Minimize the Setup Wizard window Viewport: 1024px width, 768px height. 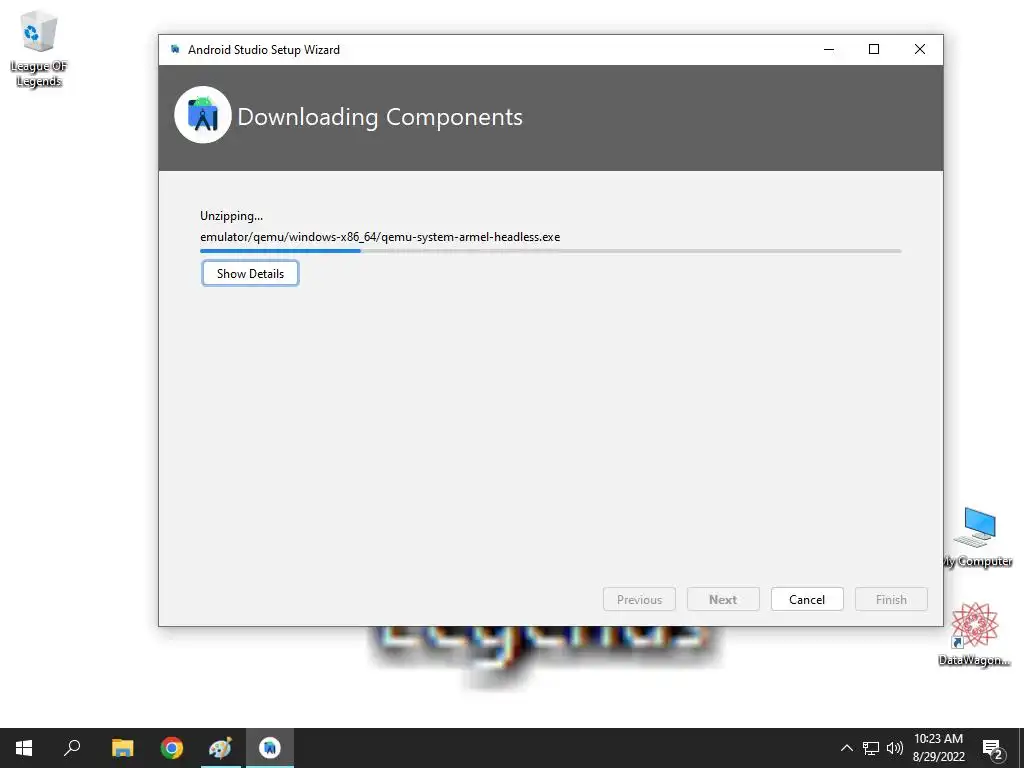[x=829, y=50]
